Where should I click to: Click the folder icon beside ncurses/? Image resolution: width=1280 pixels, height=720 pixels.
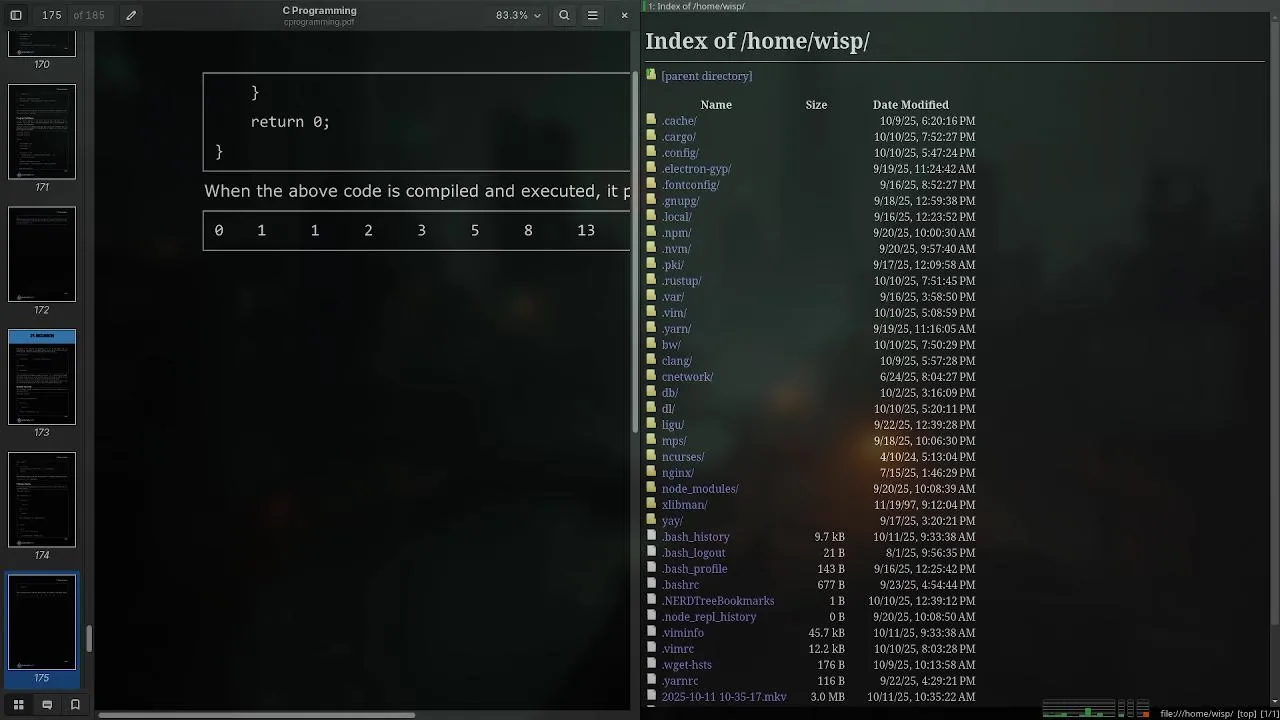[651, 456]
